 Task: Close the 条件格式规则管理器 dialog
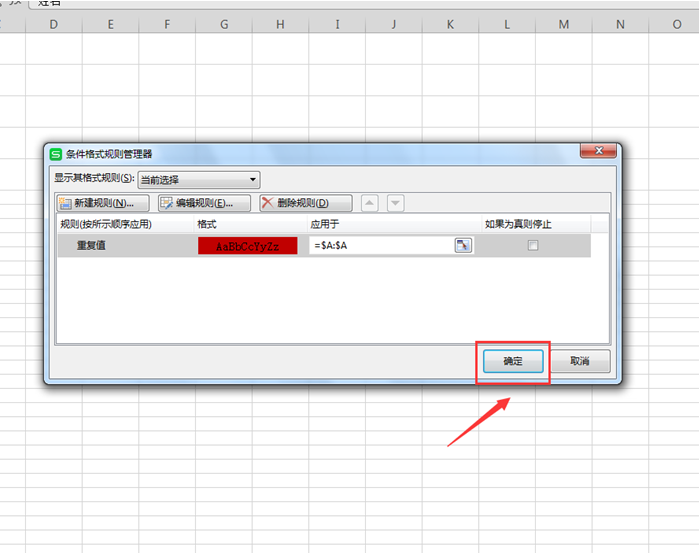(598, 151)
